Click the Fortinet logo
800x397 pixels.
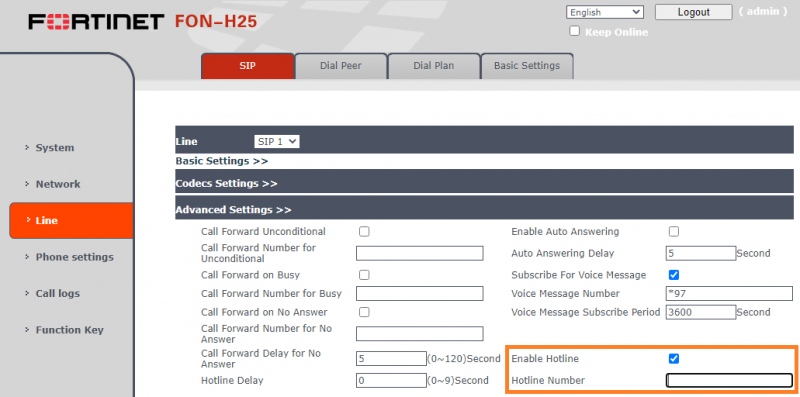96,22
